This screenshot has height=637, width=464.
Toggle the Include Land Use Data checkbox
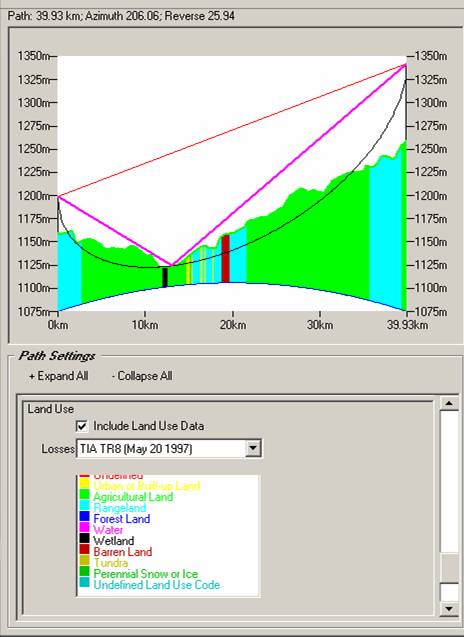pos(82,426)
